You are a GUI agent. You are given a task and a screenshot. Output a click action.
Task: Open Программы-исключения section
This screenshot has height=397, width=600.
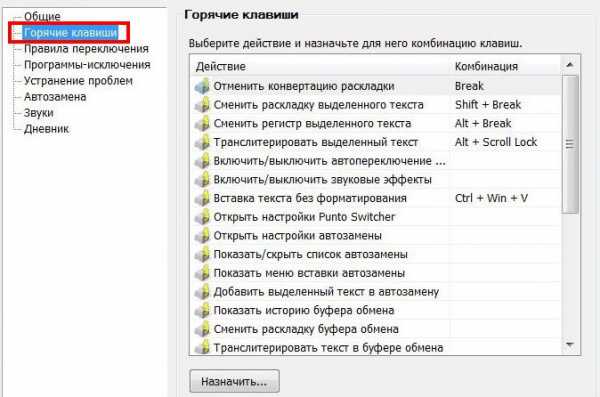point(87,65)
